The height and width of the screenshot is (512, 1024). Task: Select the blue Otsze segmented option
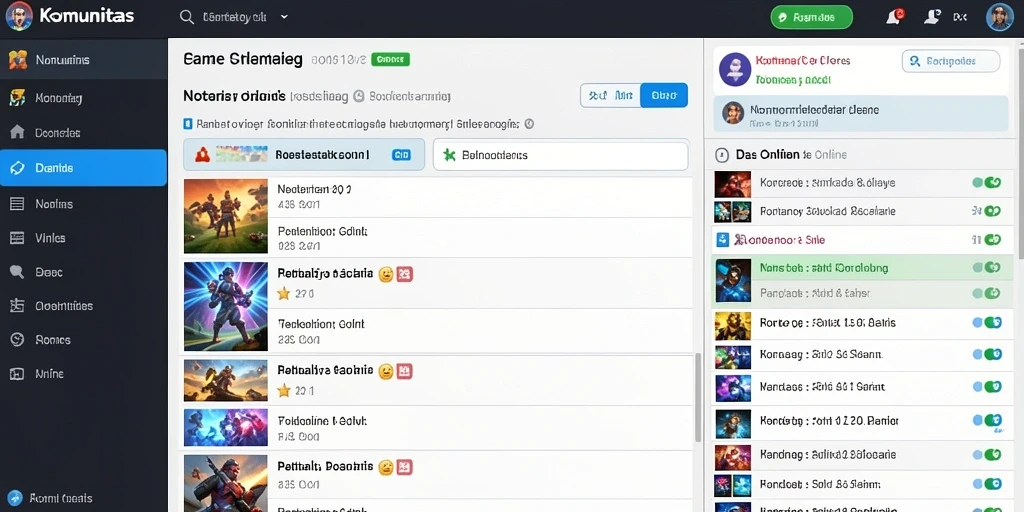point(664,95)
